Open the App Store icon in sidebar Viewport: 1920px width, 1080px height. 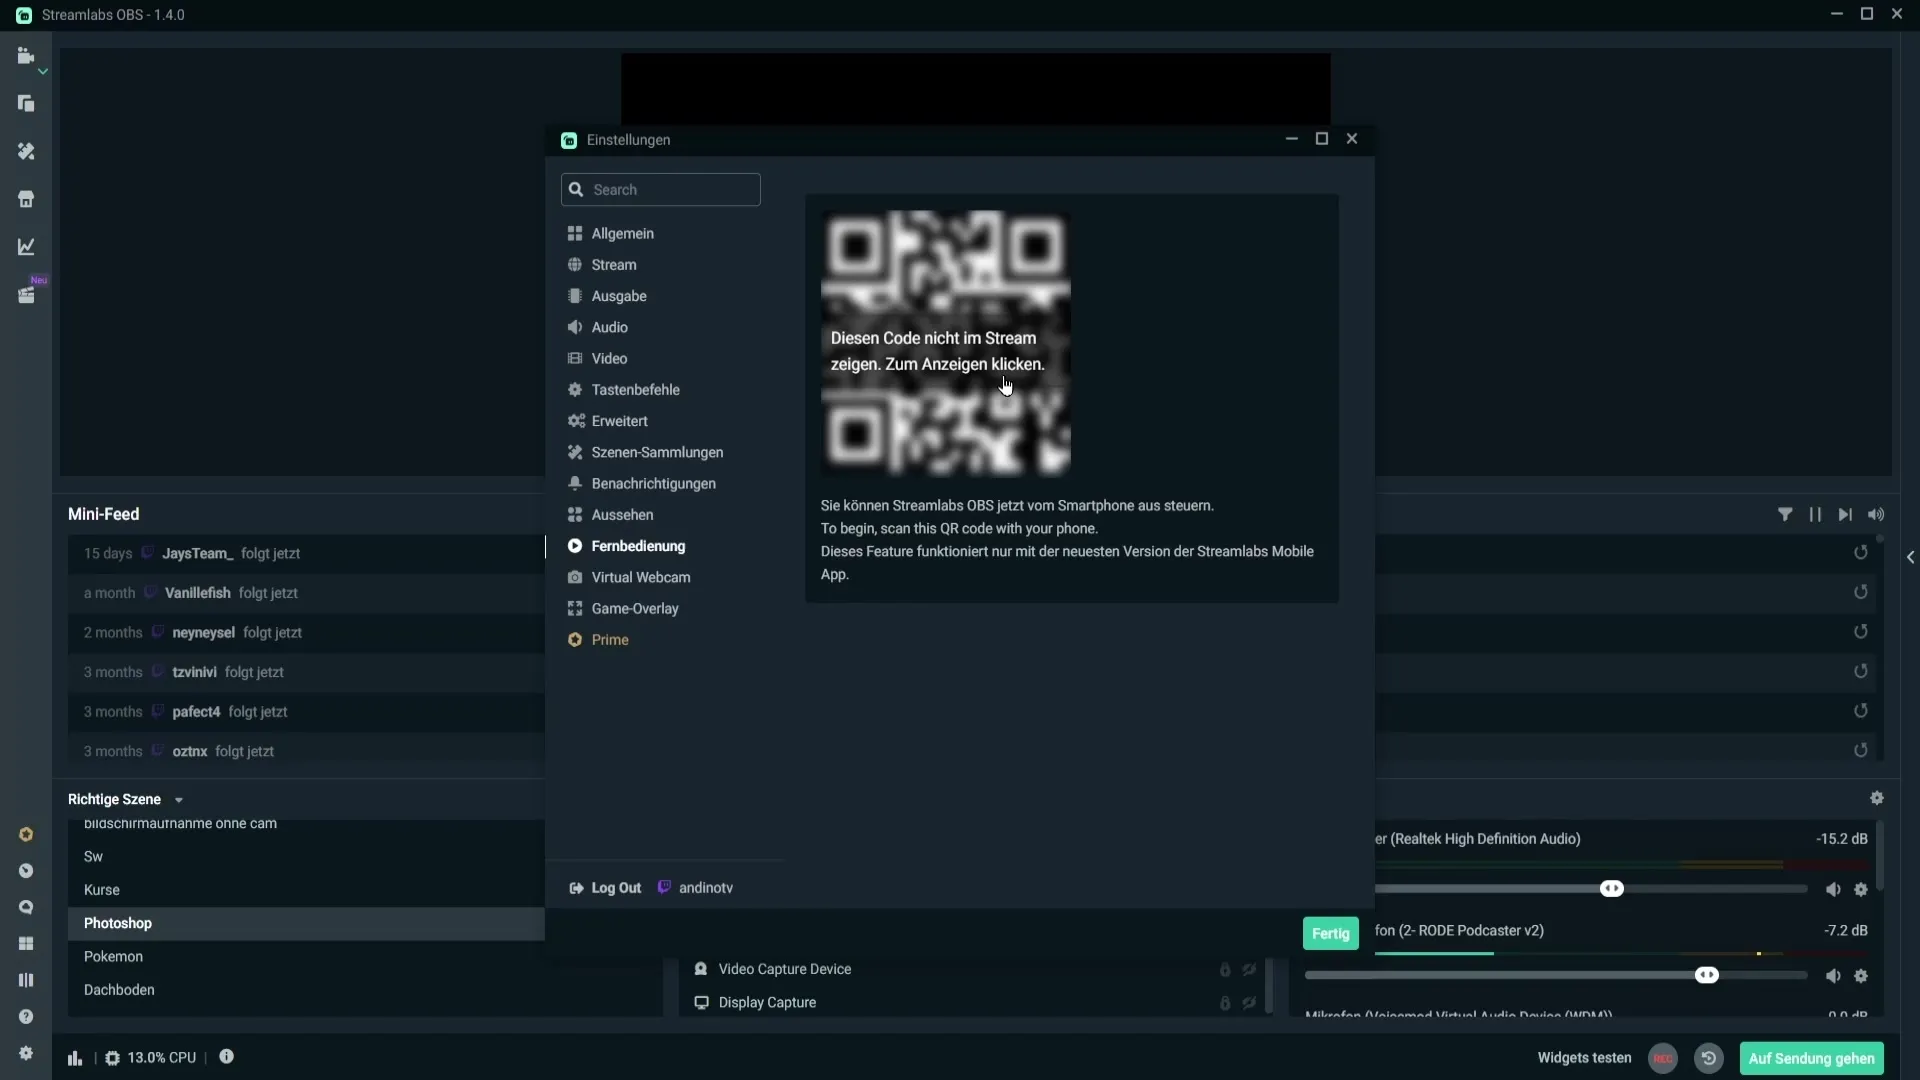(x=26, y=199)
